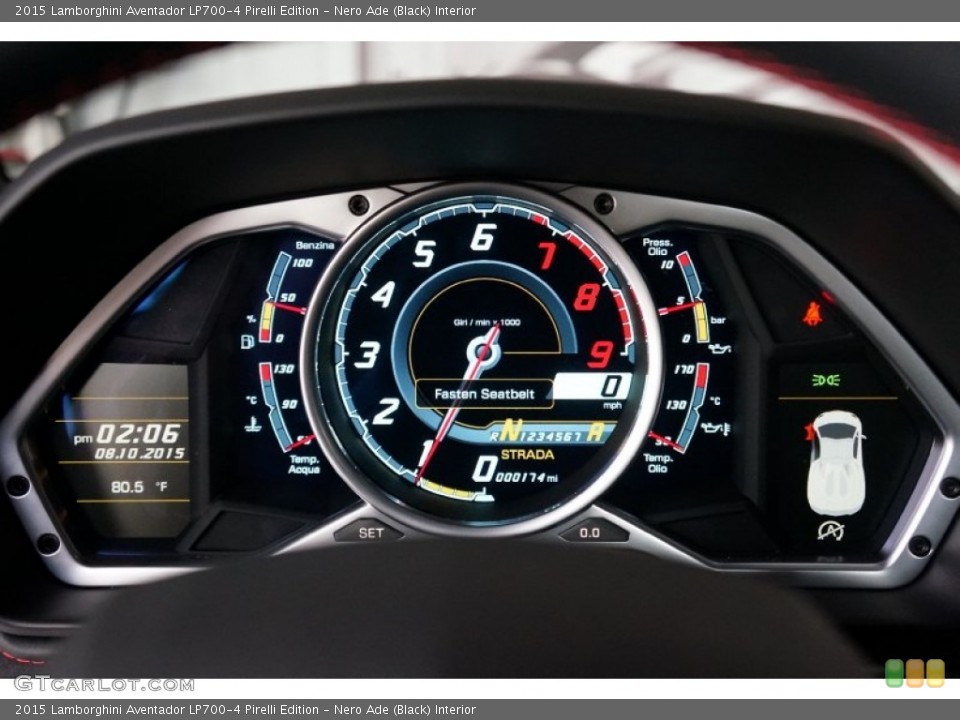Click the white car top-view icon

pyautogui.click(x=835, y=463)
